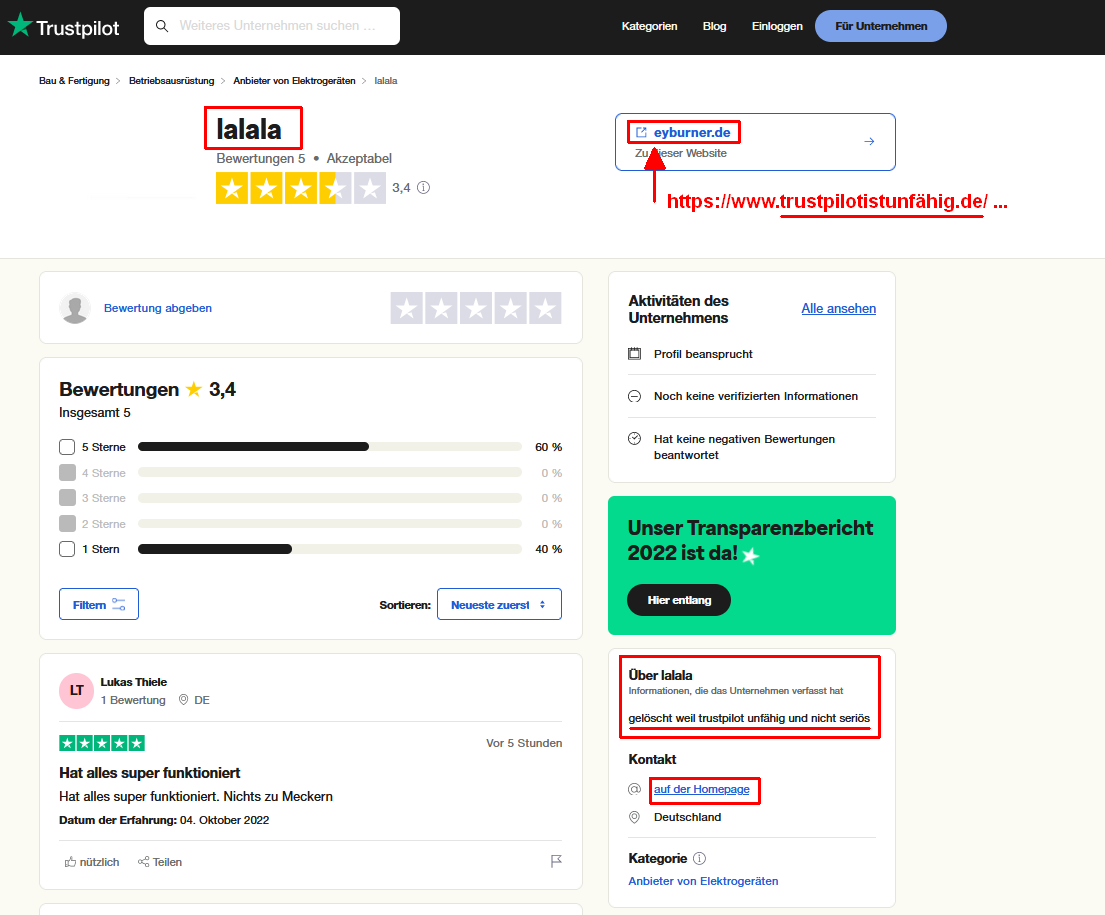1105x915 pixels.
Task: Click the disabled 4 Sterne checkbox
Action: coord(67,472)
